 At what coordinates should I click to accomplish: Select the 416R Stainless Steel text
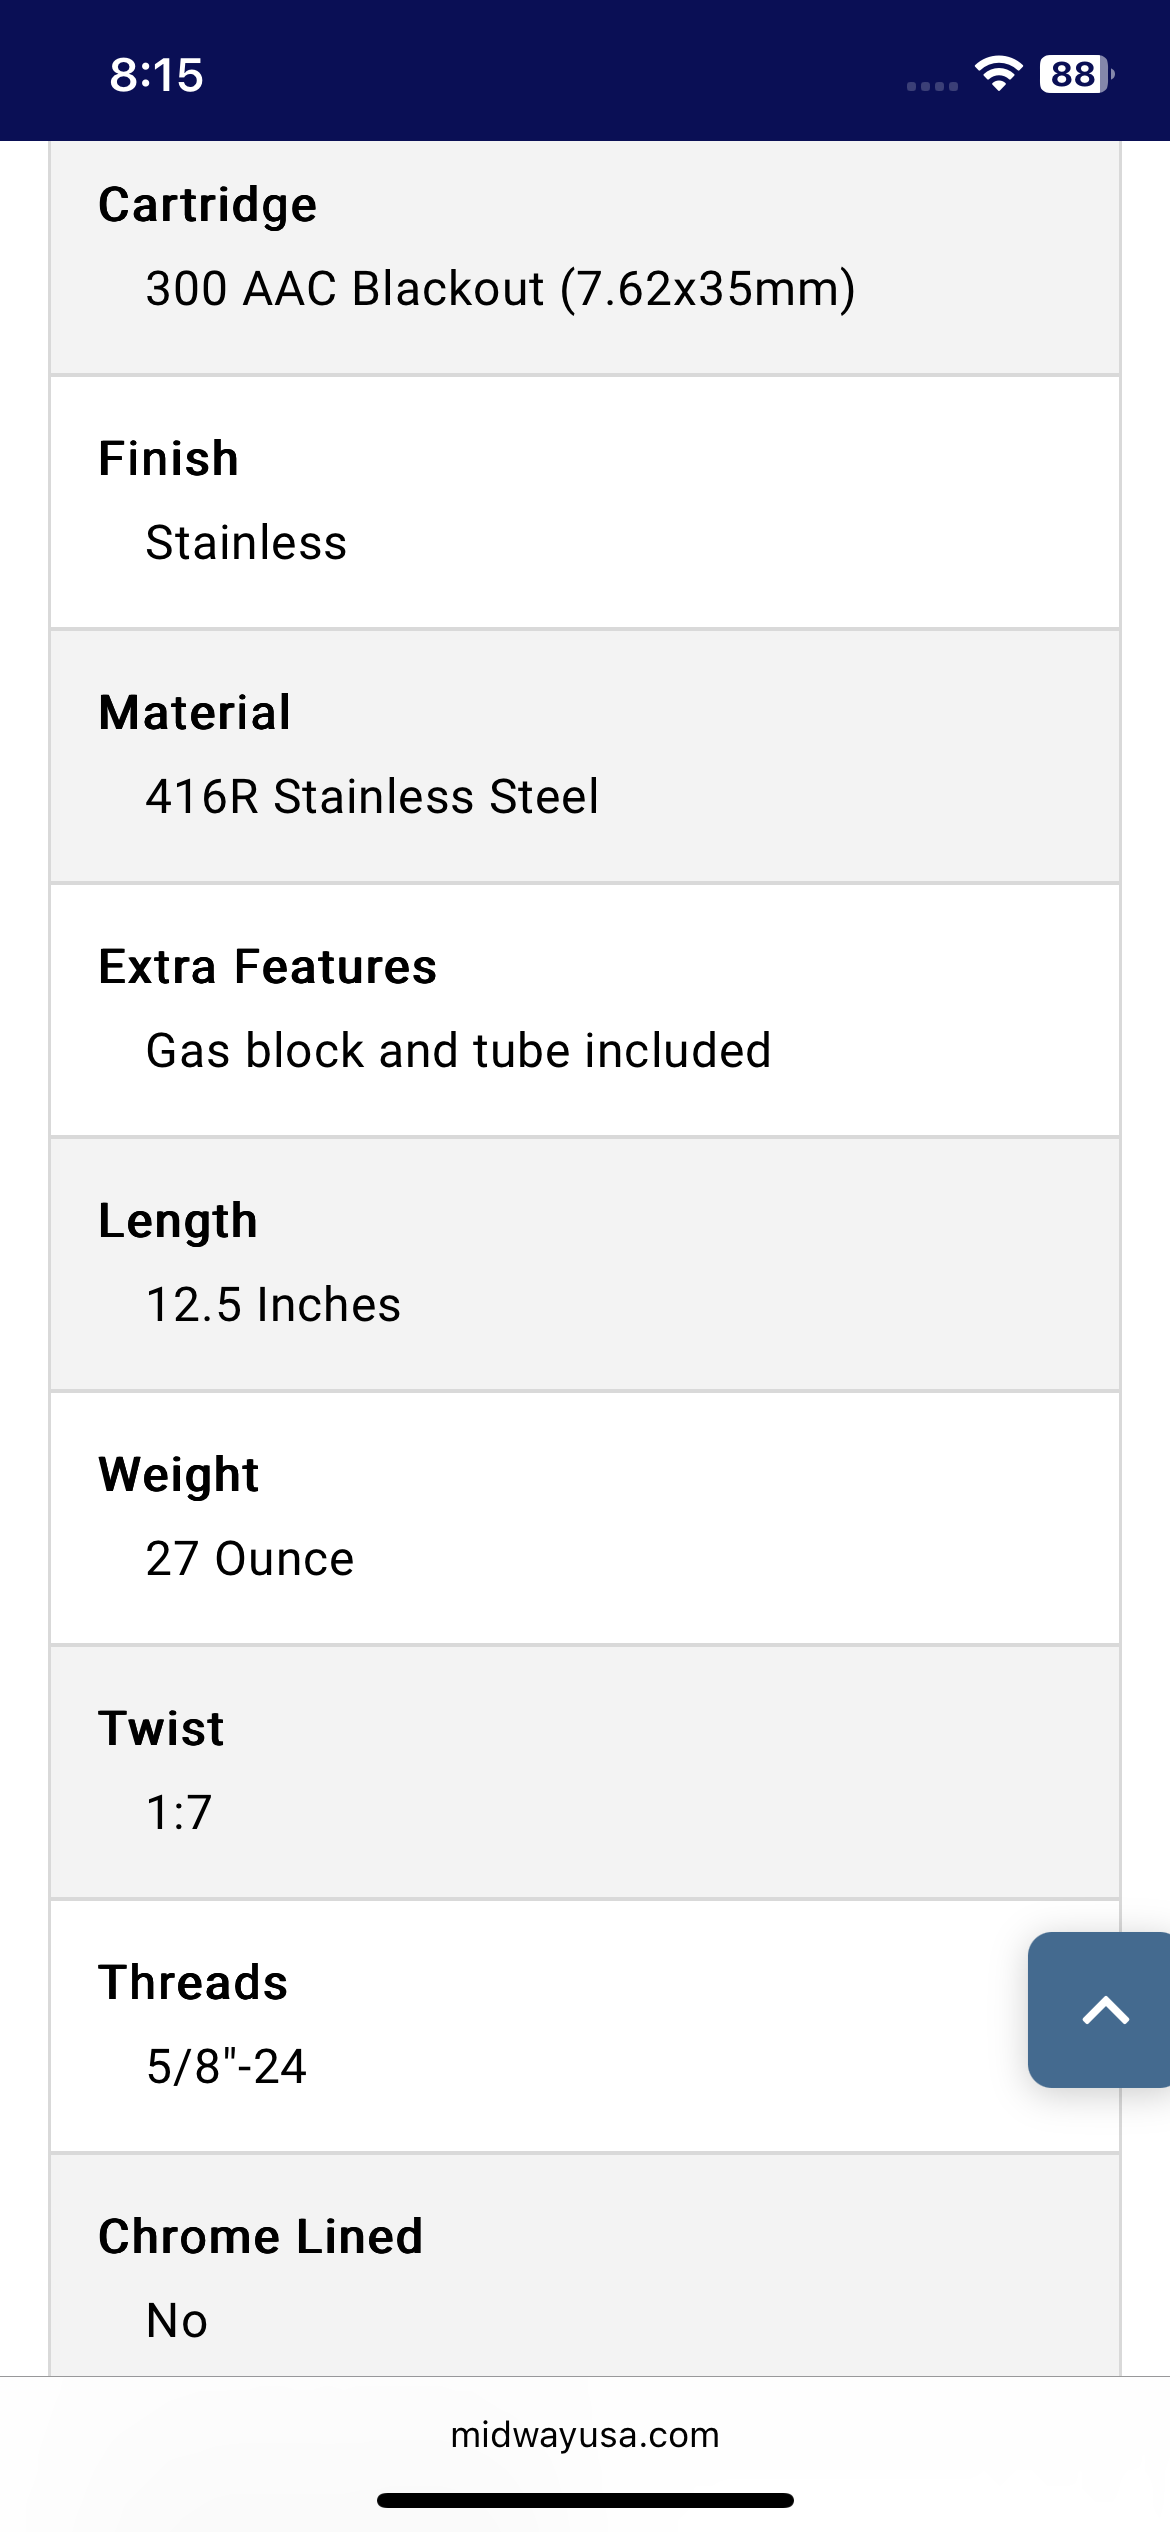click(372, 797)
